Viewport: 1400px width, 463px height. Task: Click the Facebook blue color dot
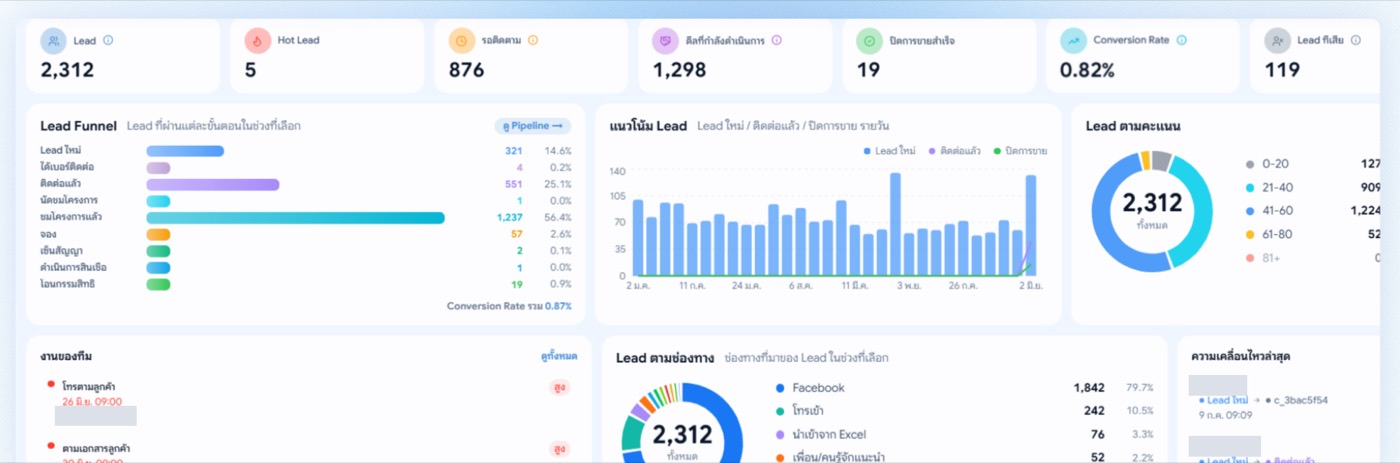coord(779,388)
